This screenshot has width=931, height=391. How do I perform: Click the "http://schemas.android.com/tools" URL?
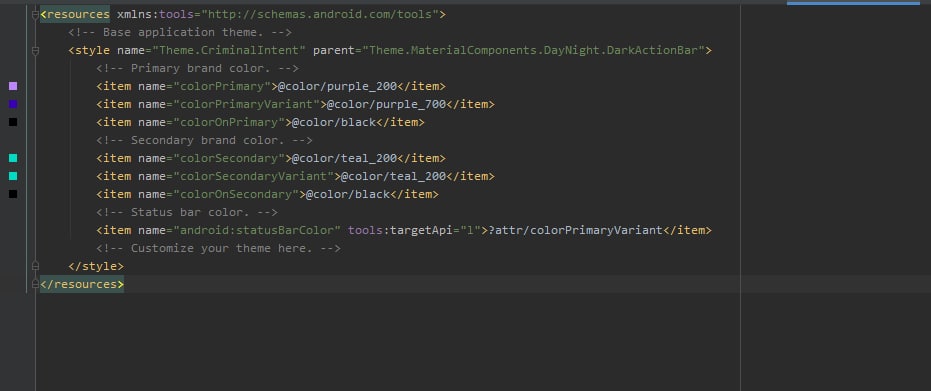[320, 14]
